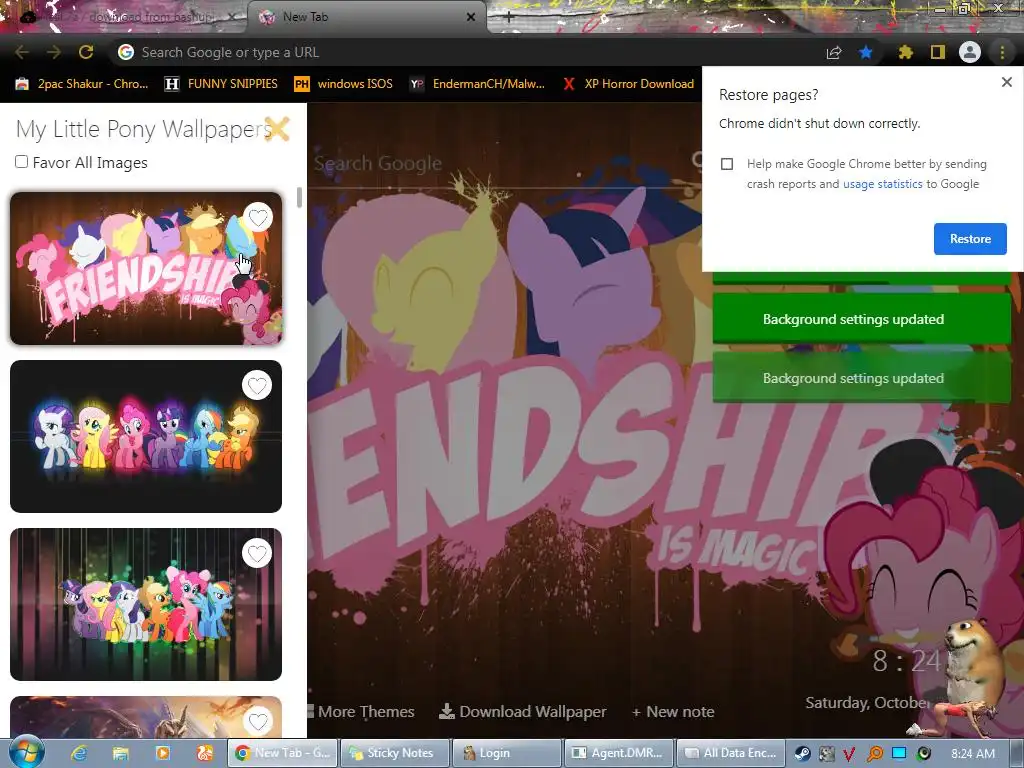Open the Chrome profile avatar menu
This screenshot has width=1024, height=768.
coord(970,52)
